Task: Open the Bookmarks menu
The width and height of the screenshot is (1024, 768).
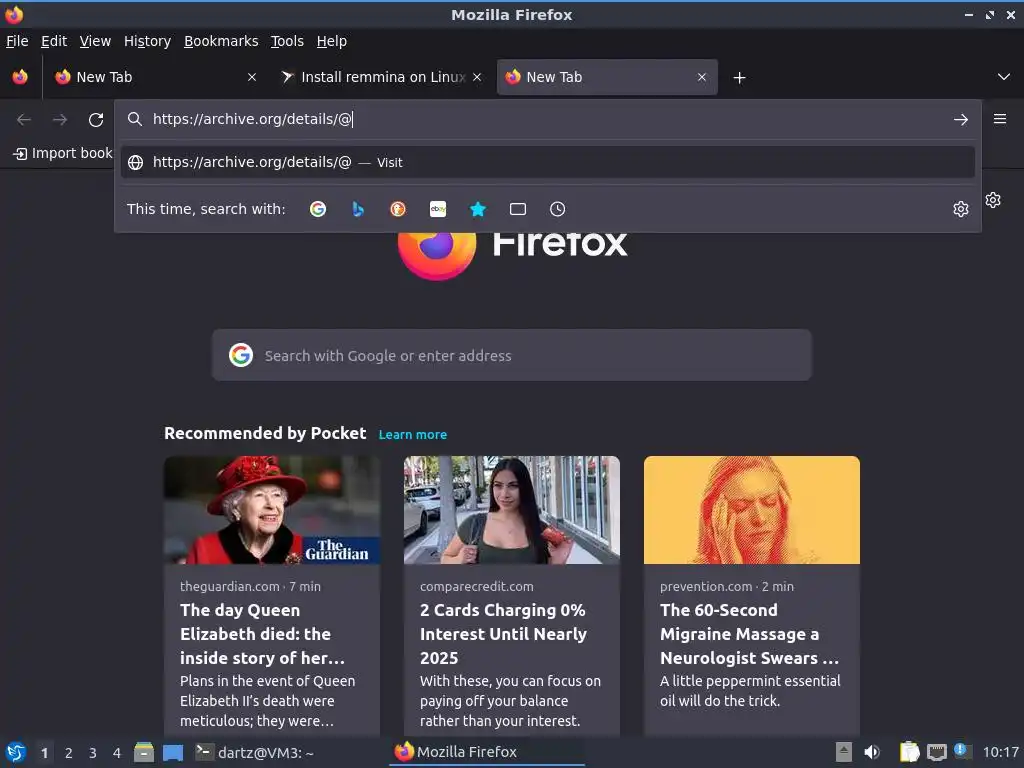Action: (x=221, y=41)
